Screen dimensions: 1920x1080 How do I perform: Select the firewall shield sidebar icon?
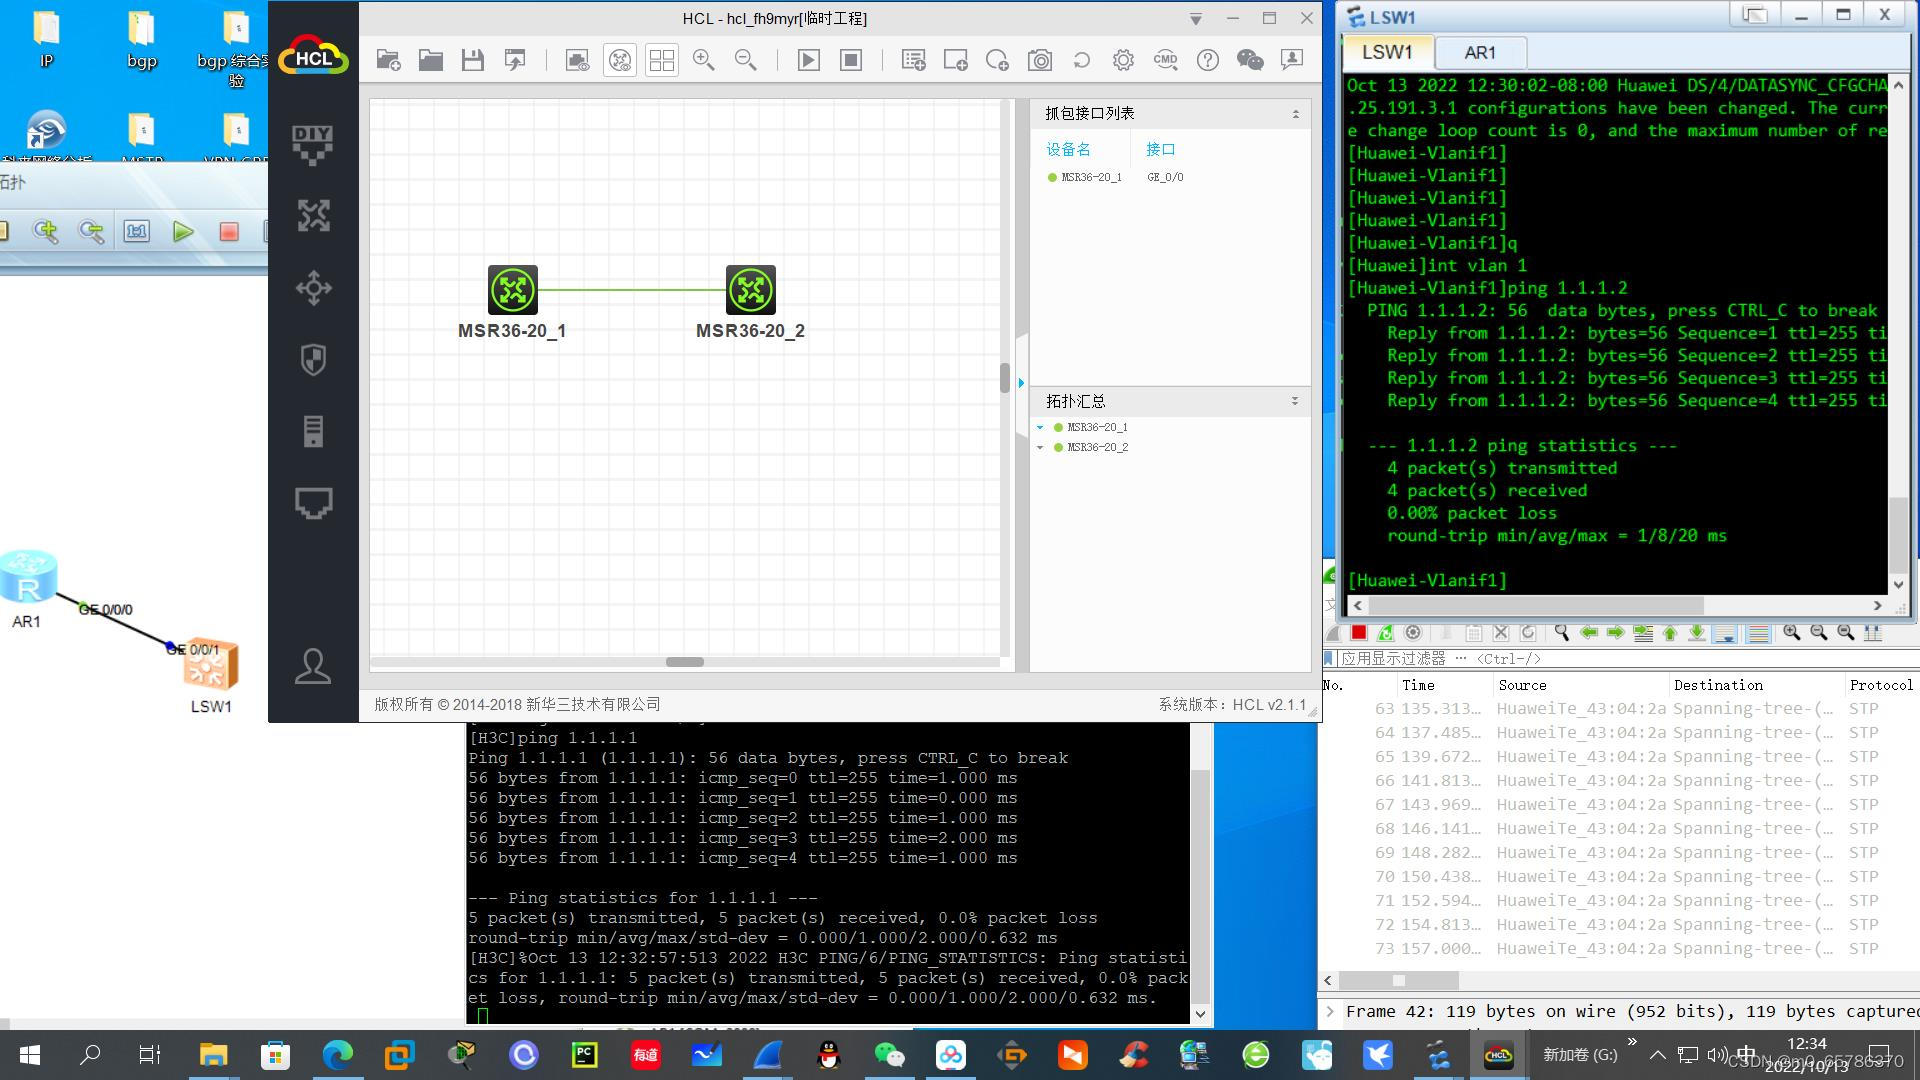point(313,360)
